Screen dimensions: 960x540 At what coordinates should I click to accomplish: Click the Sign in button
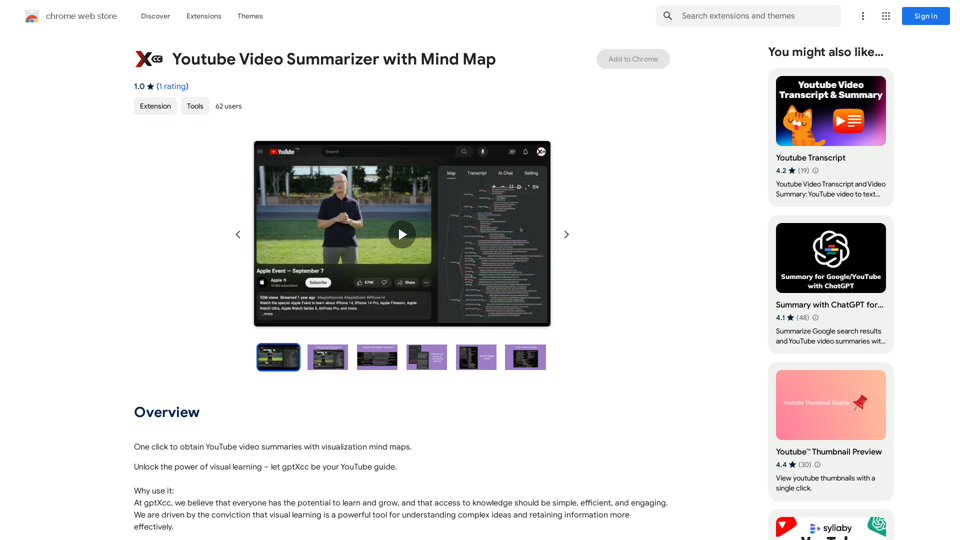925,16
